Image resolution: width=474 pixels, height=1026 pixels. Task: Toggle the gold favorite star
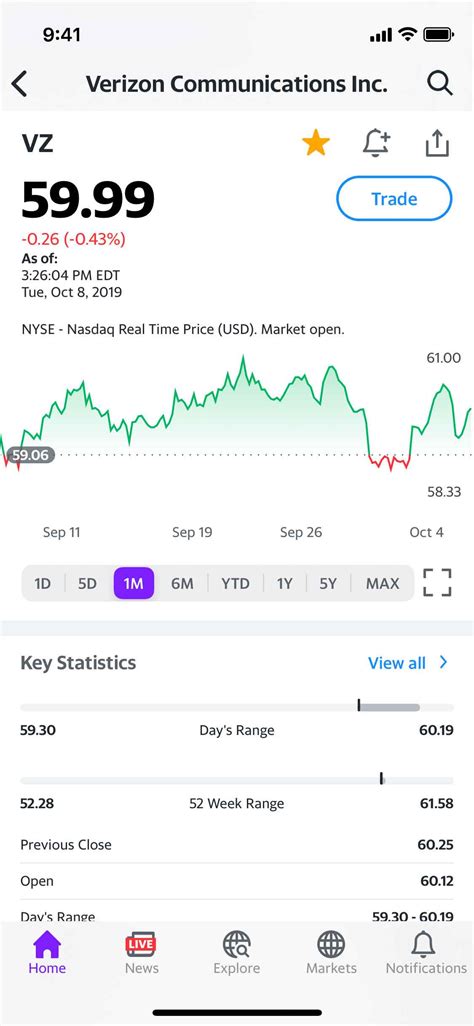(x=316, y=143)
